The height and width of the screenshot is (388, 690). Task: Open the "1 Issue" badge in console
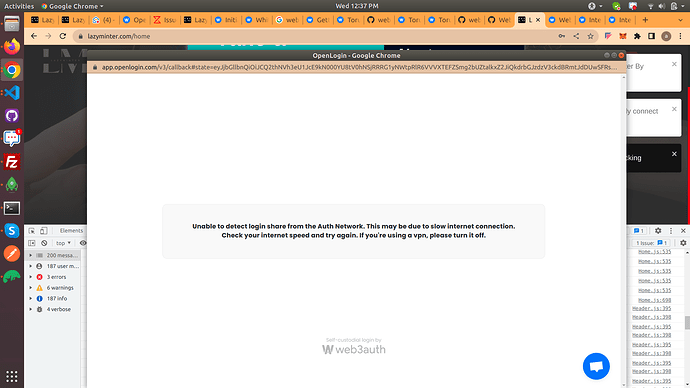tap(652, 243)
